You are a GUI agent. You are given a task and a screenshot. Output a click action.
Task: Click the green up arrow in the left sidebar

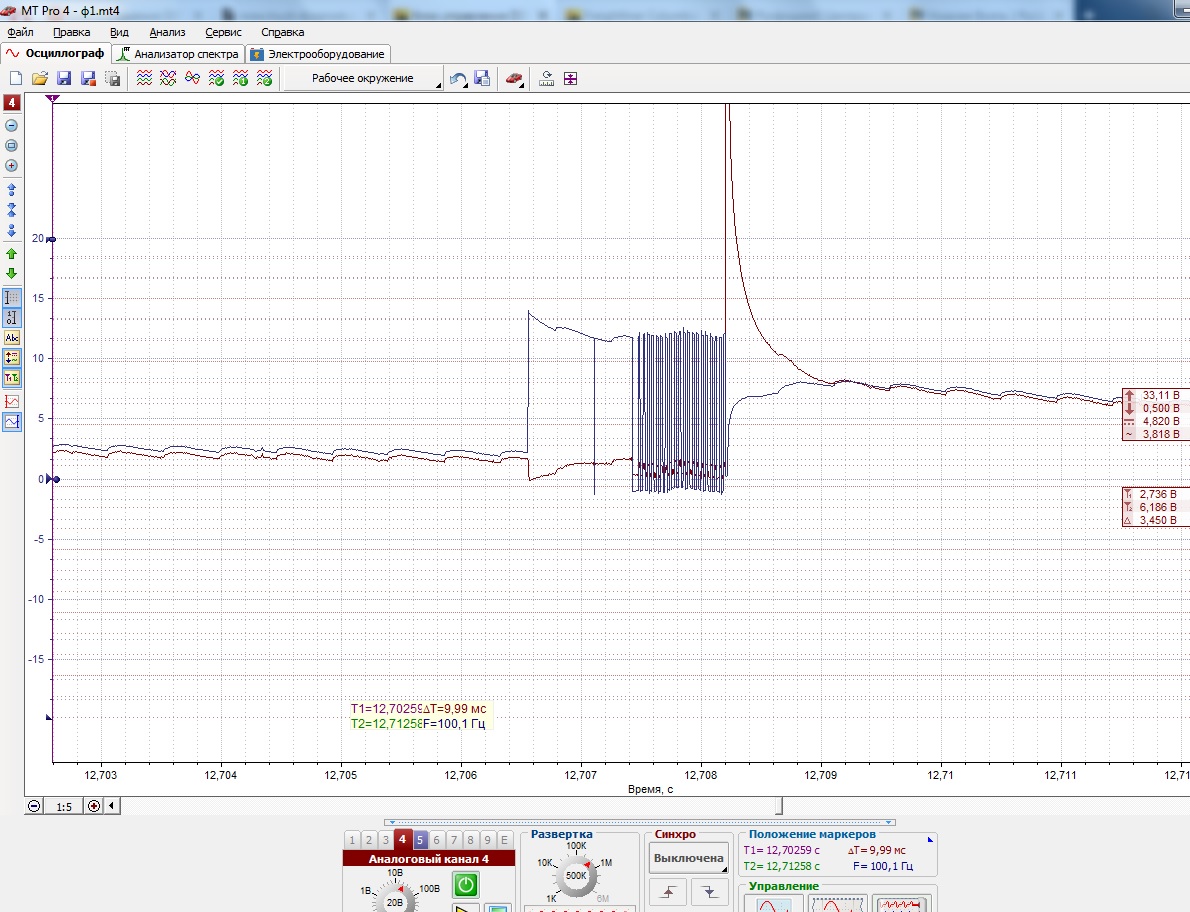pyautogui.click(x=11, y=254)
